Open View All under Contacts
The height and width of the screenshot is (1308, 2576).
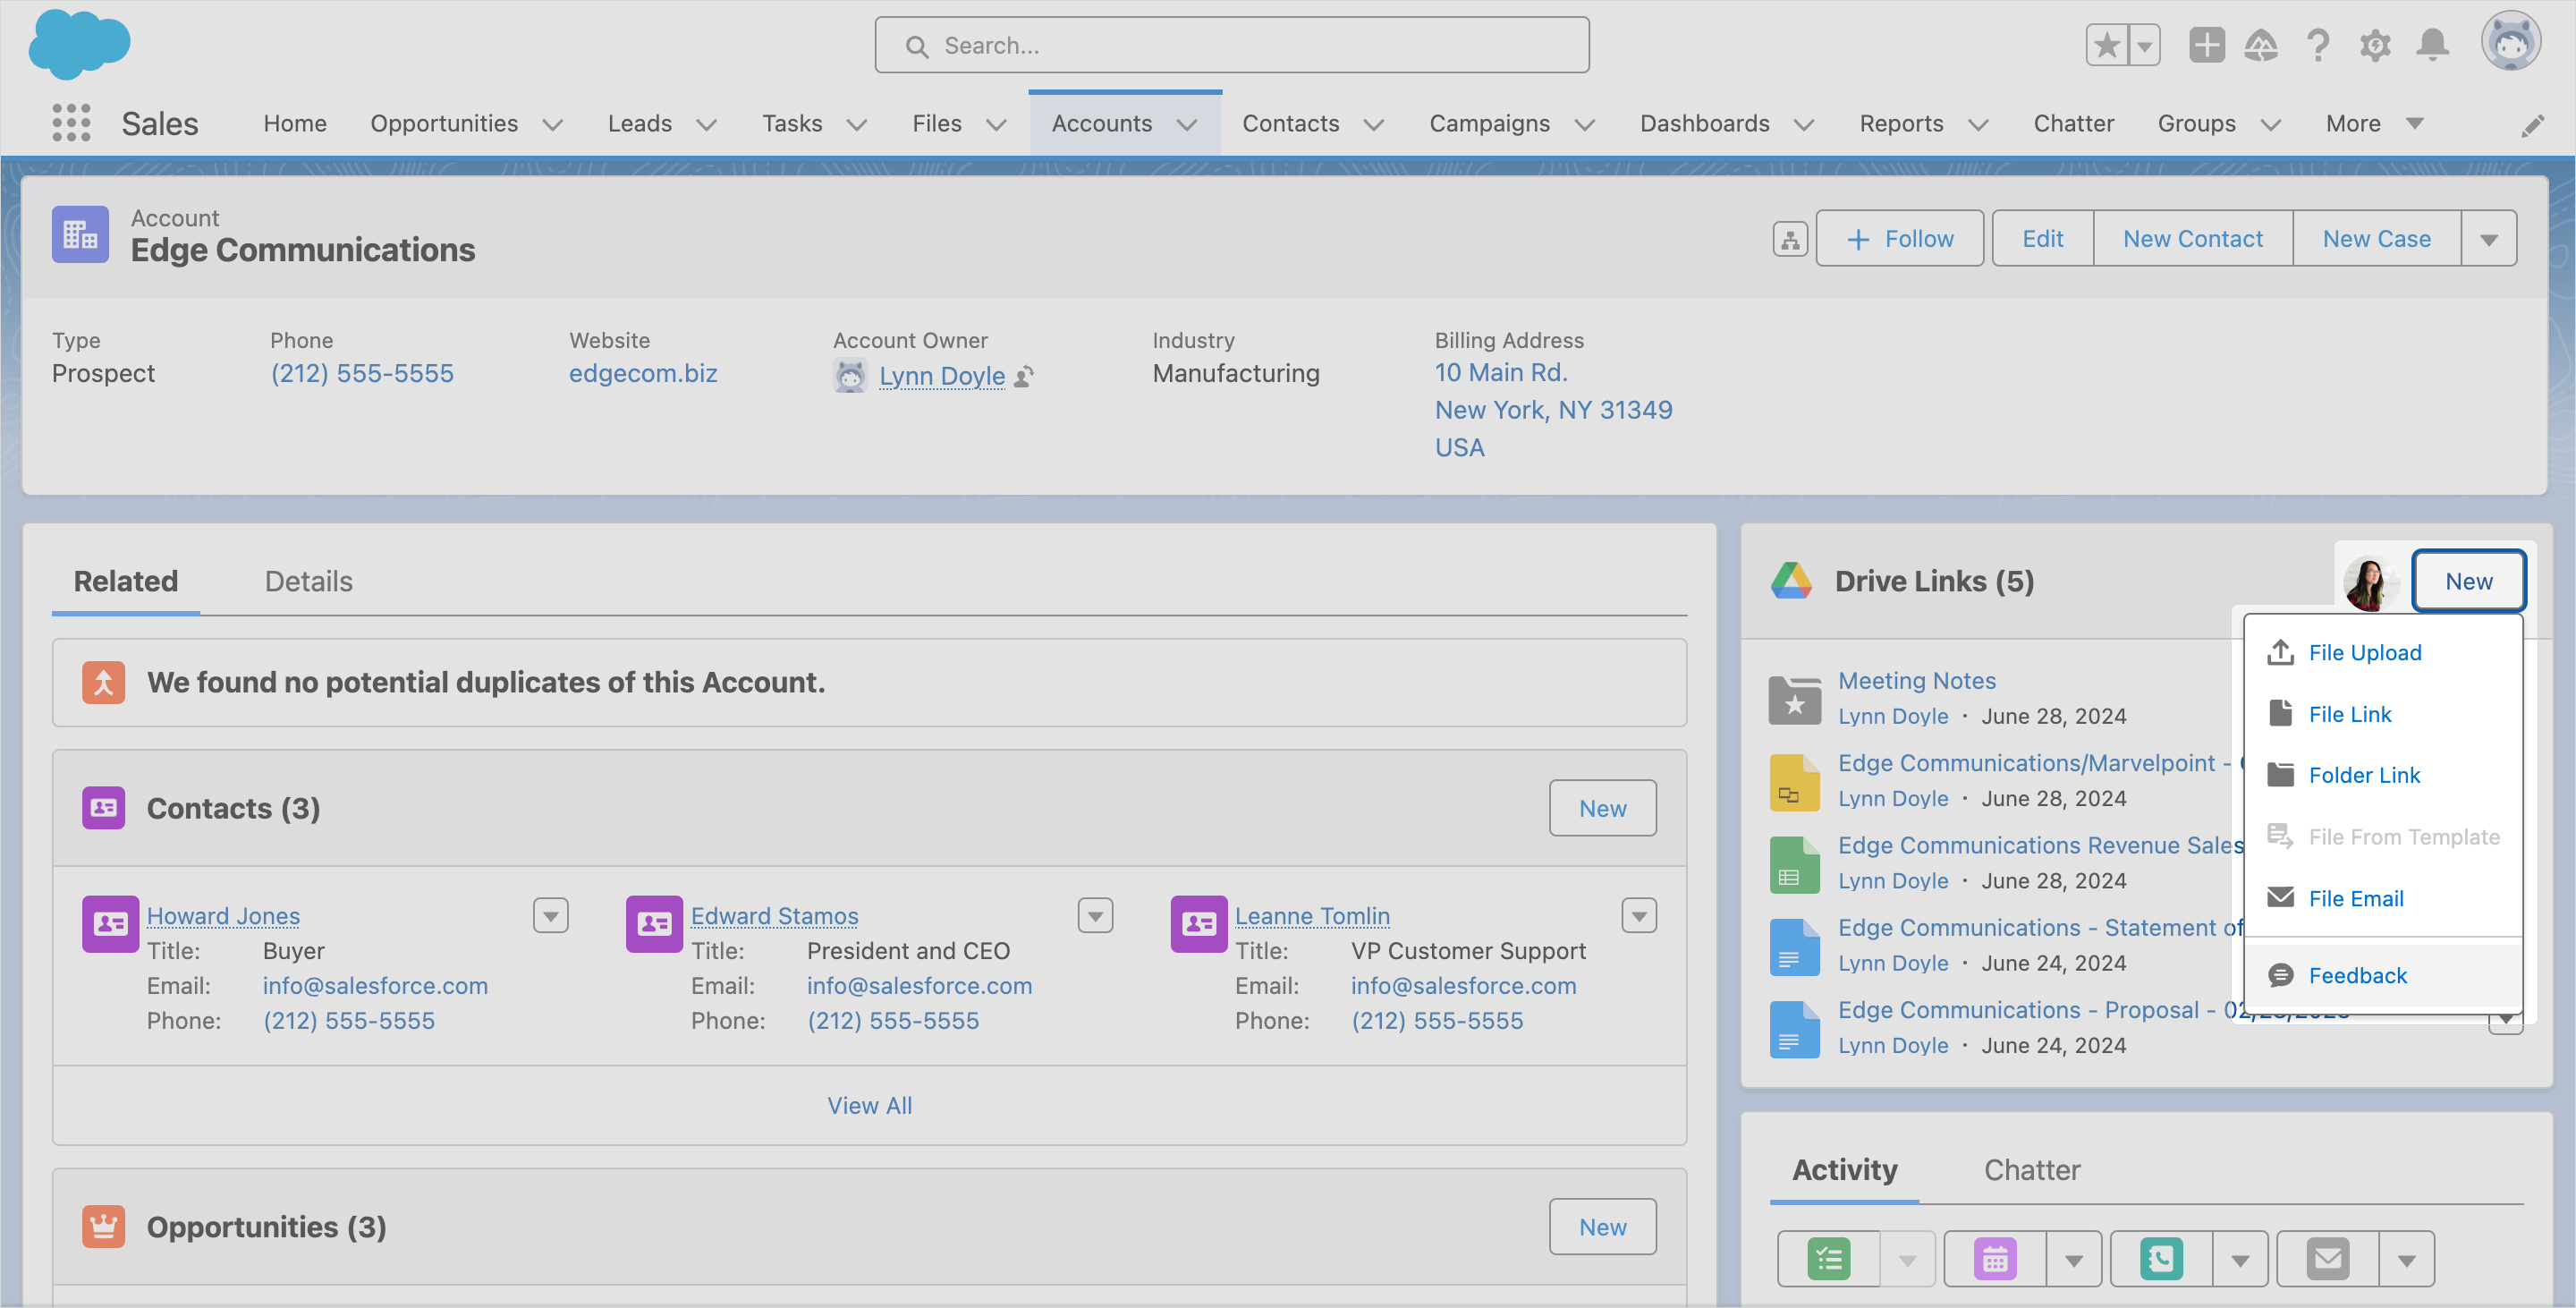click(869, 1105)
